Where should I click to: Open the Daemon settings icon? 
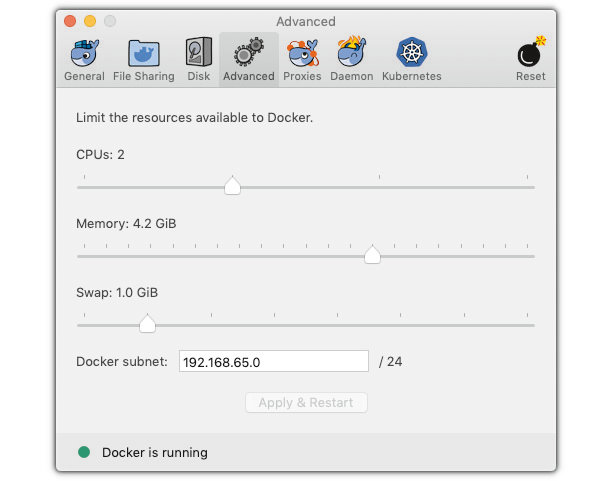click(x=351, y=53)
